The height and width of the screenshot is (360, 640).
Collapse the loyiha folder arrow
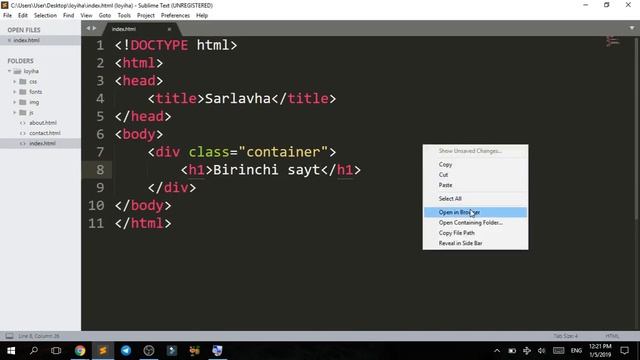pos(9,71)
